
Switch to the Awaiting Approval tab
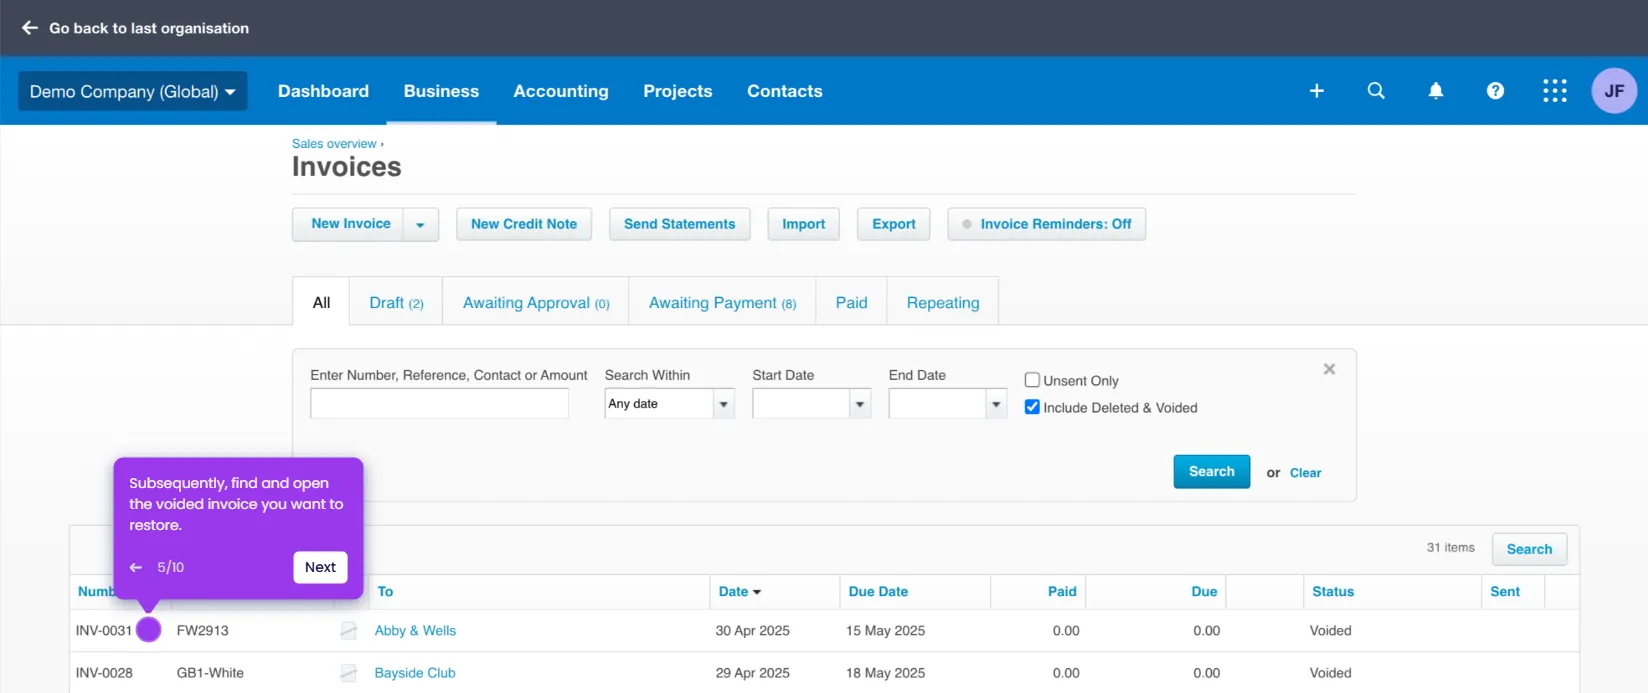(536, 302)
